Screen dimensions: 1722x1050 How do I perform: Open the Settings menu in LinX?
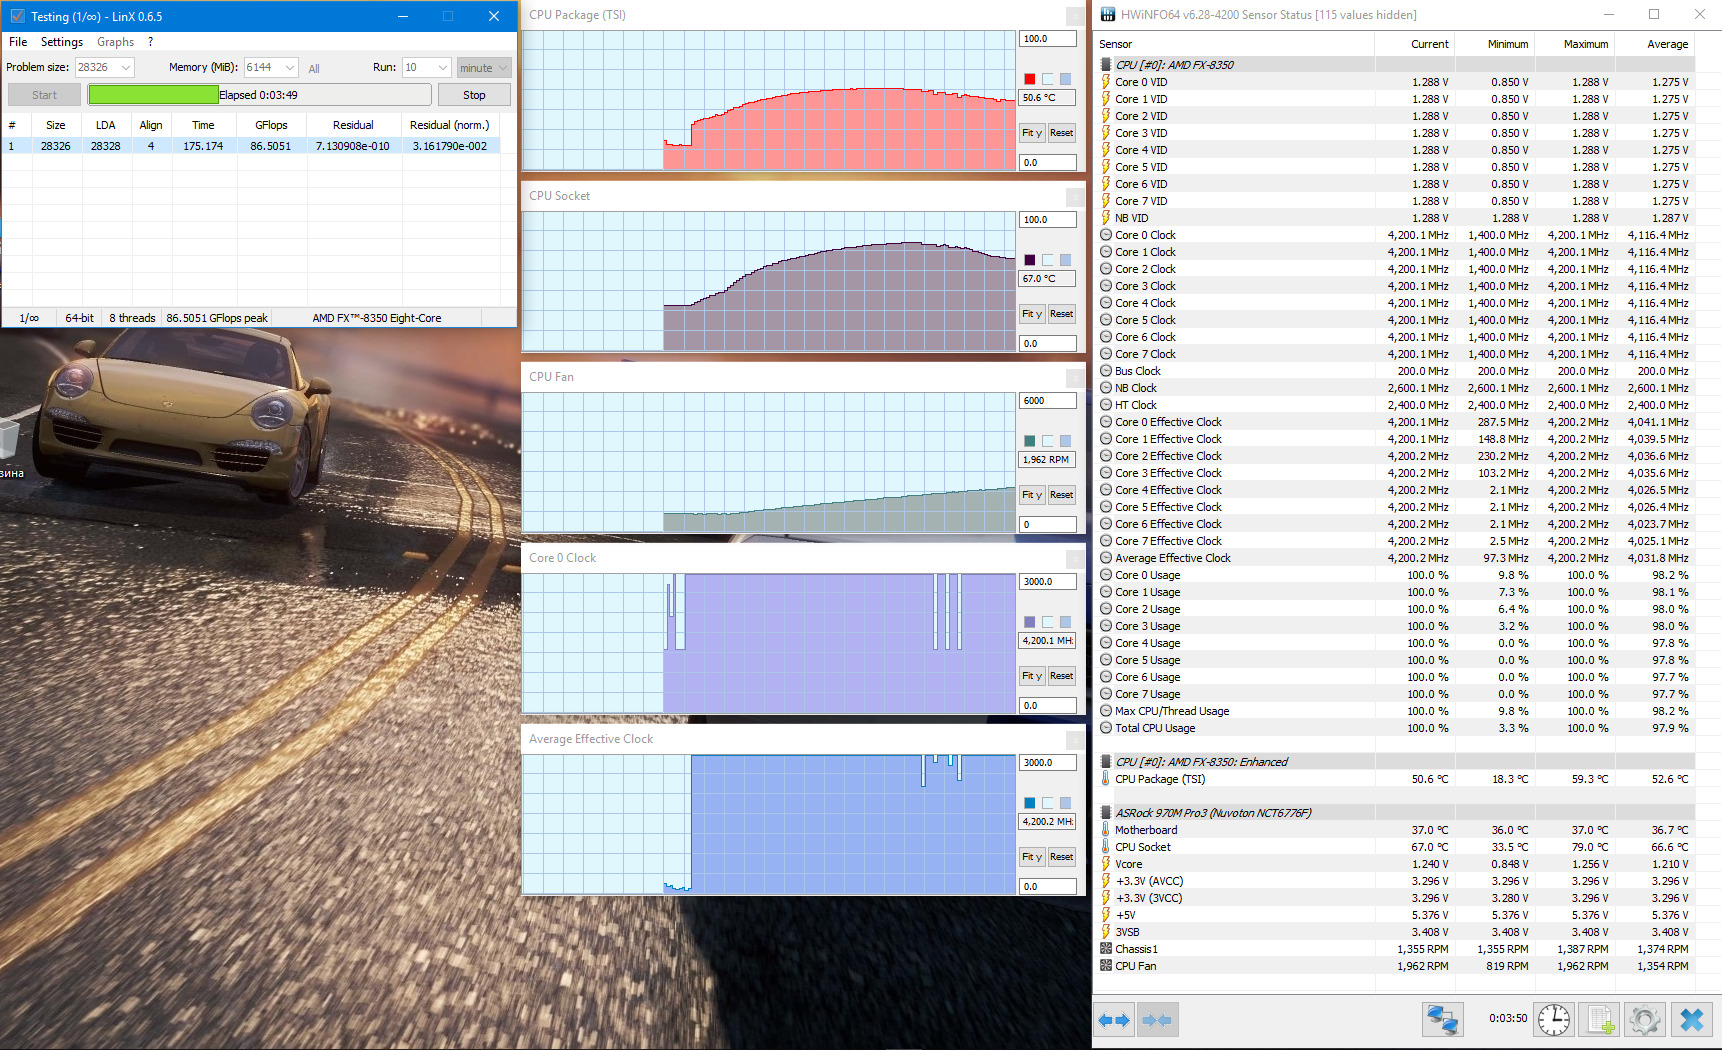coord(62,42)
